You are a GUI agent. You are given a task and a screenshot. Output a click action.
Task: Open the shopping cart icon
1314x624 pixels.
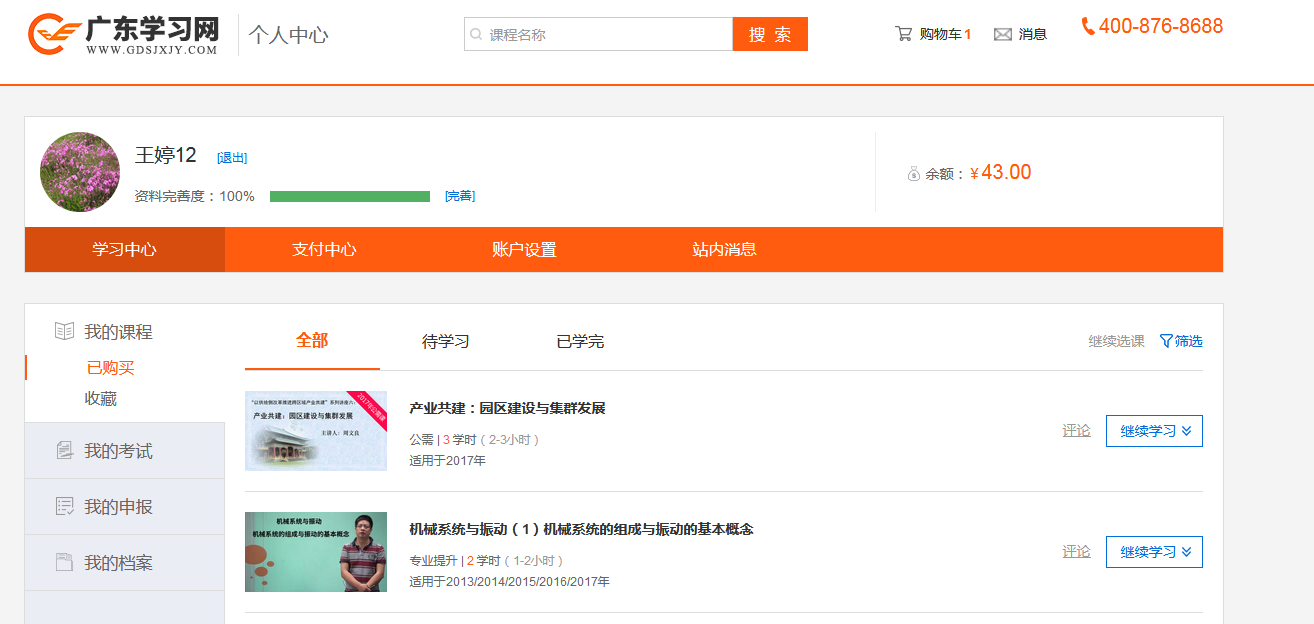(903, 34)
